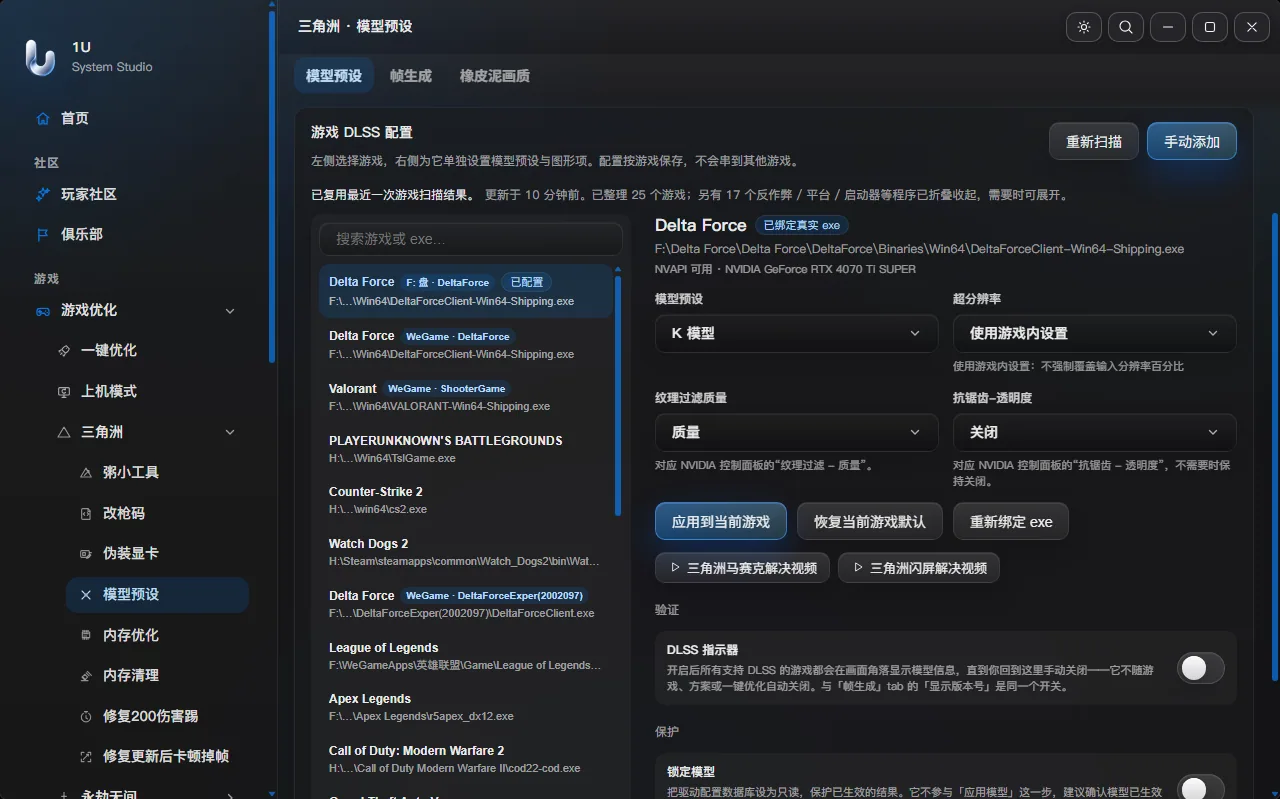Viewport: 1280px width, 799px height.
Task: Switch theme with the sun icon
Action: click(x=1084, y=27)
